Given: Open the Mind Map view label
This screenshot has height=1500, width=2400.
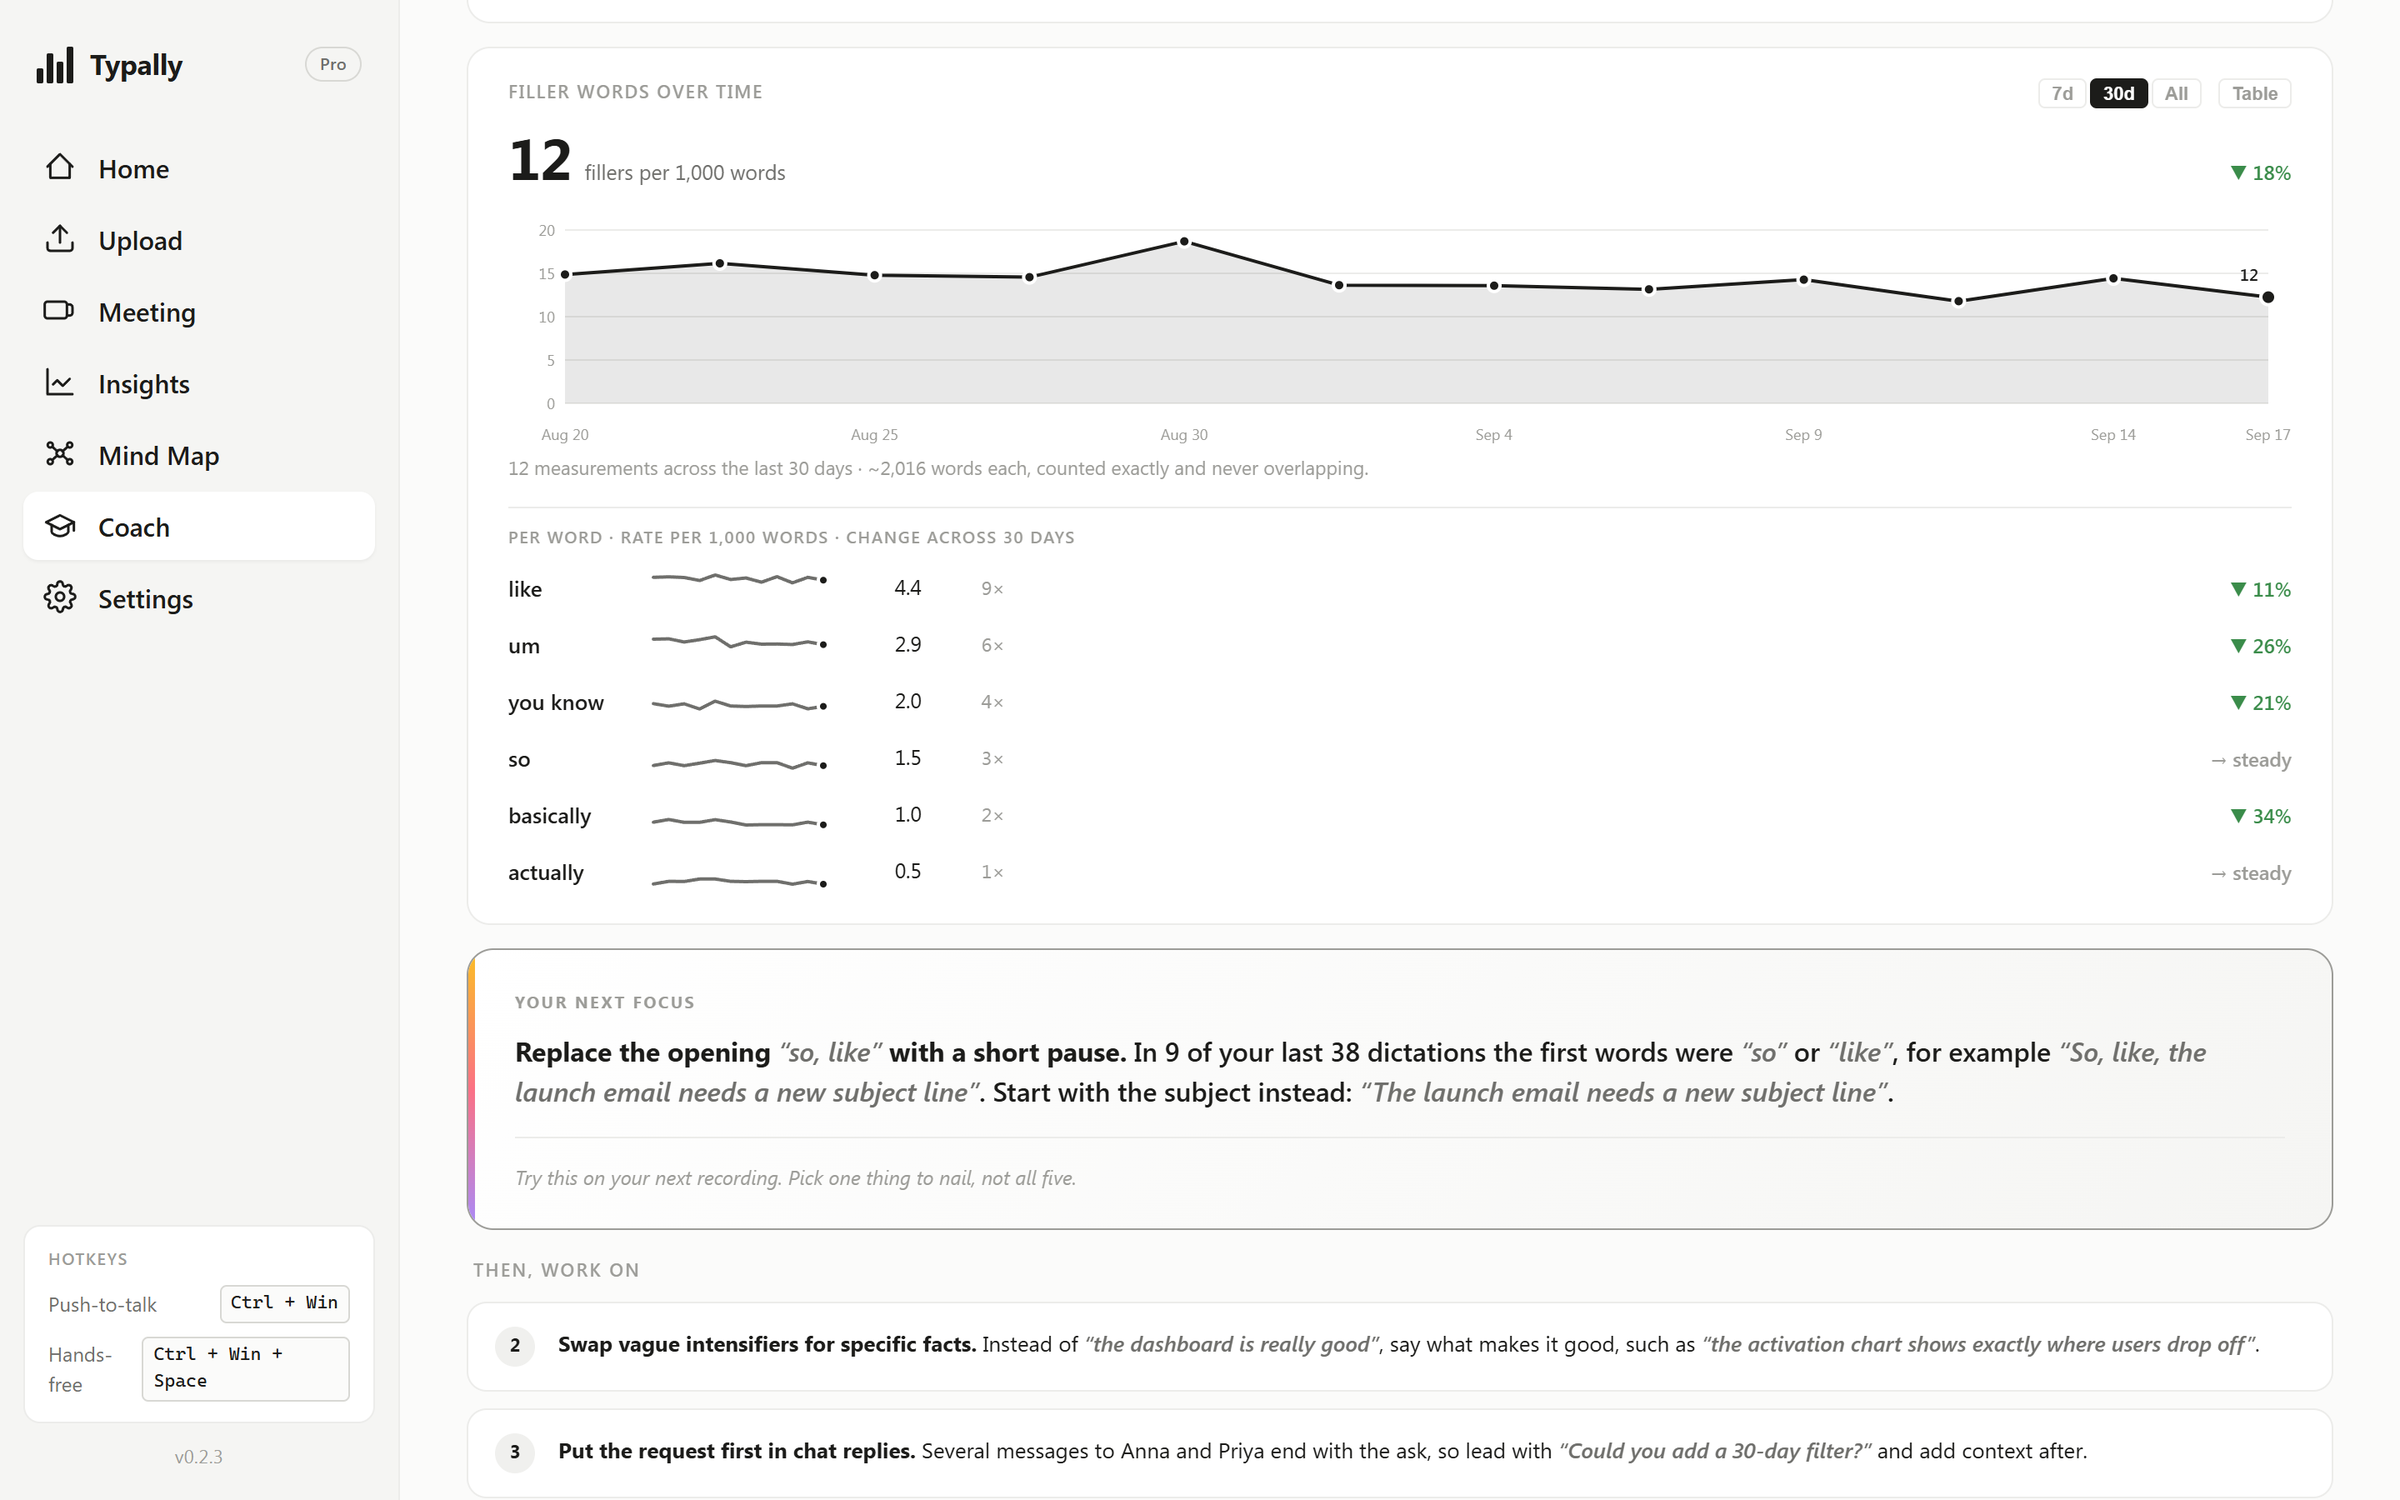Looking at the screenshot, I should click(159, 456).
